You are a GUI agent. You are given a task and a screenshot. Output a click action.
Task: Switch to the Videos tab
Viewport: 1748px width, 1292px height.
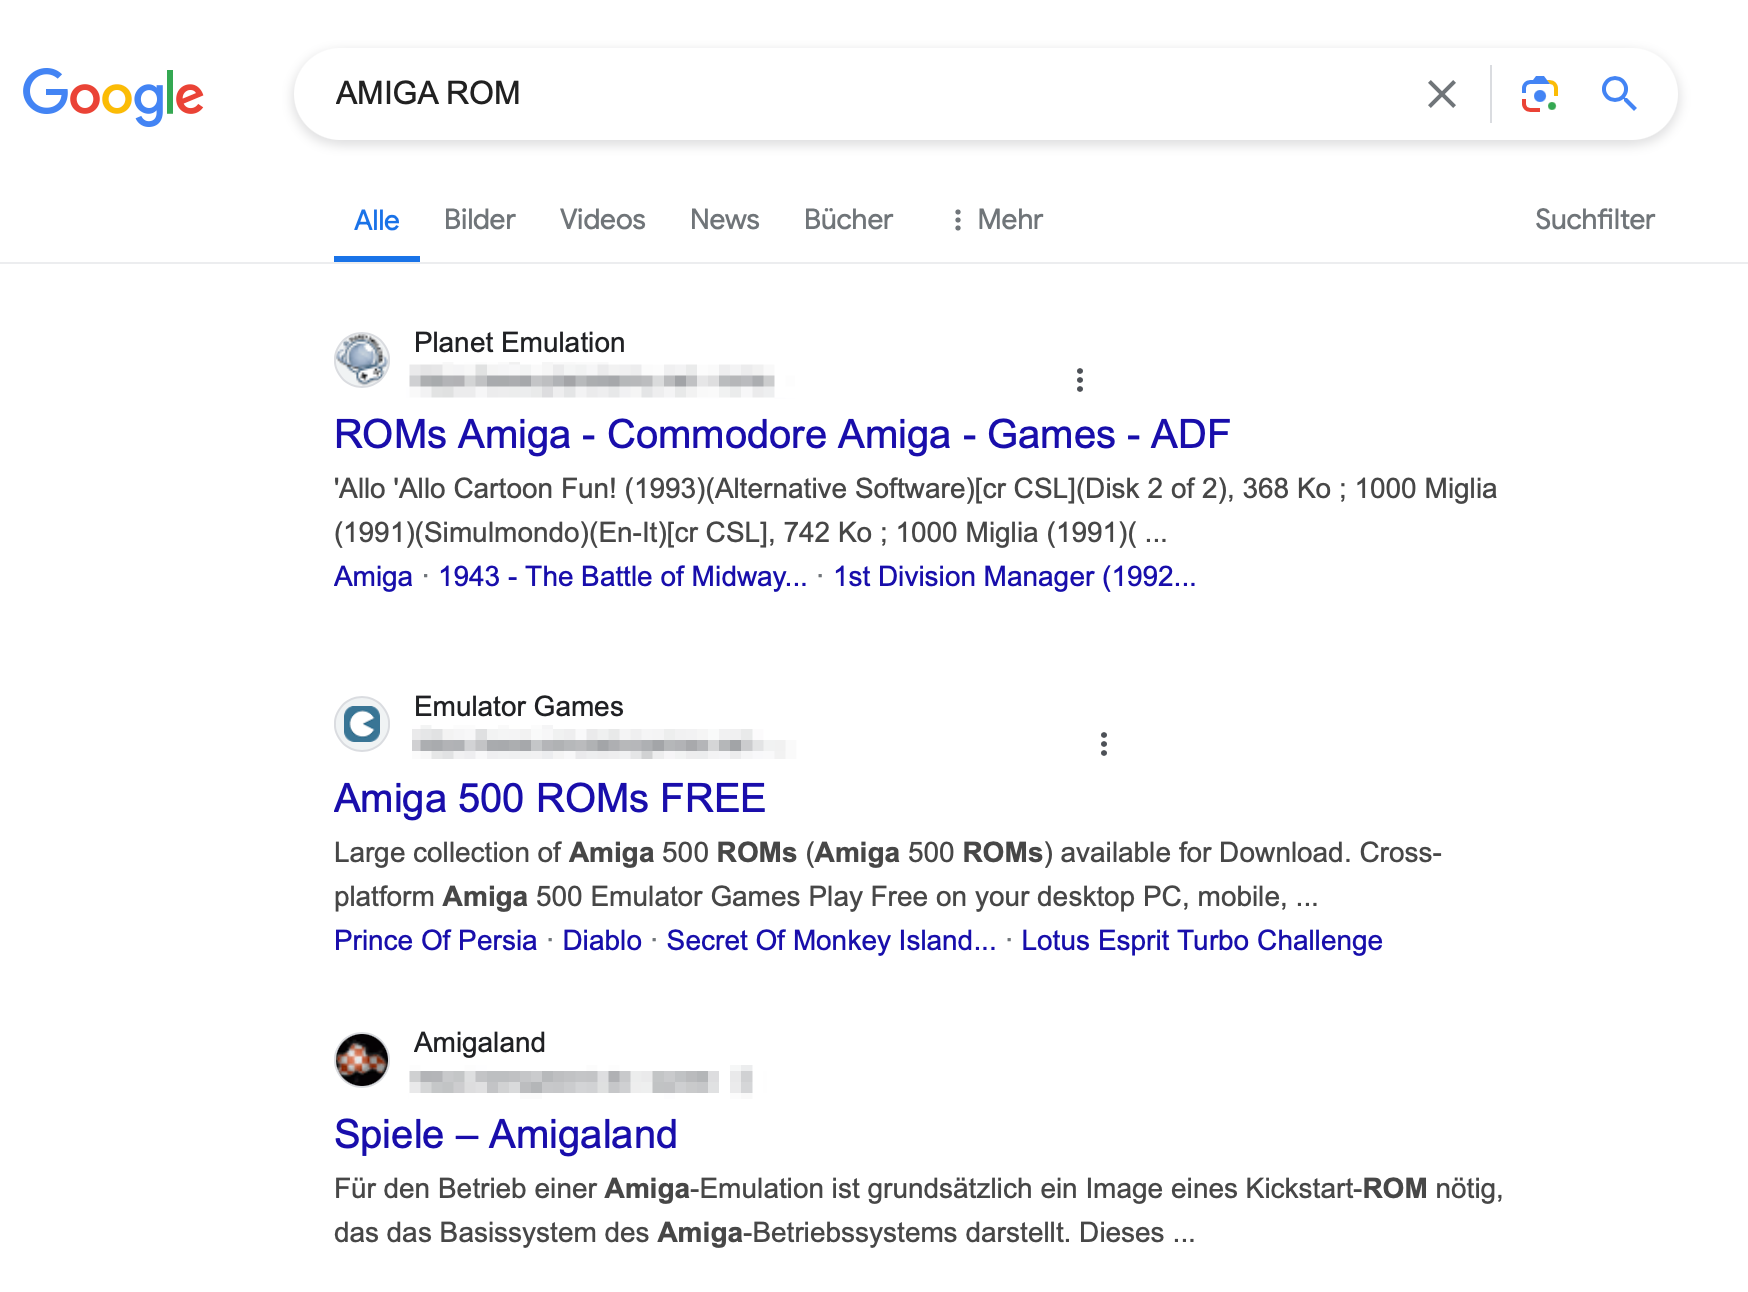[603, 220]
